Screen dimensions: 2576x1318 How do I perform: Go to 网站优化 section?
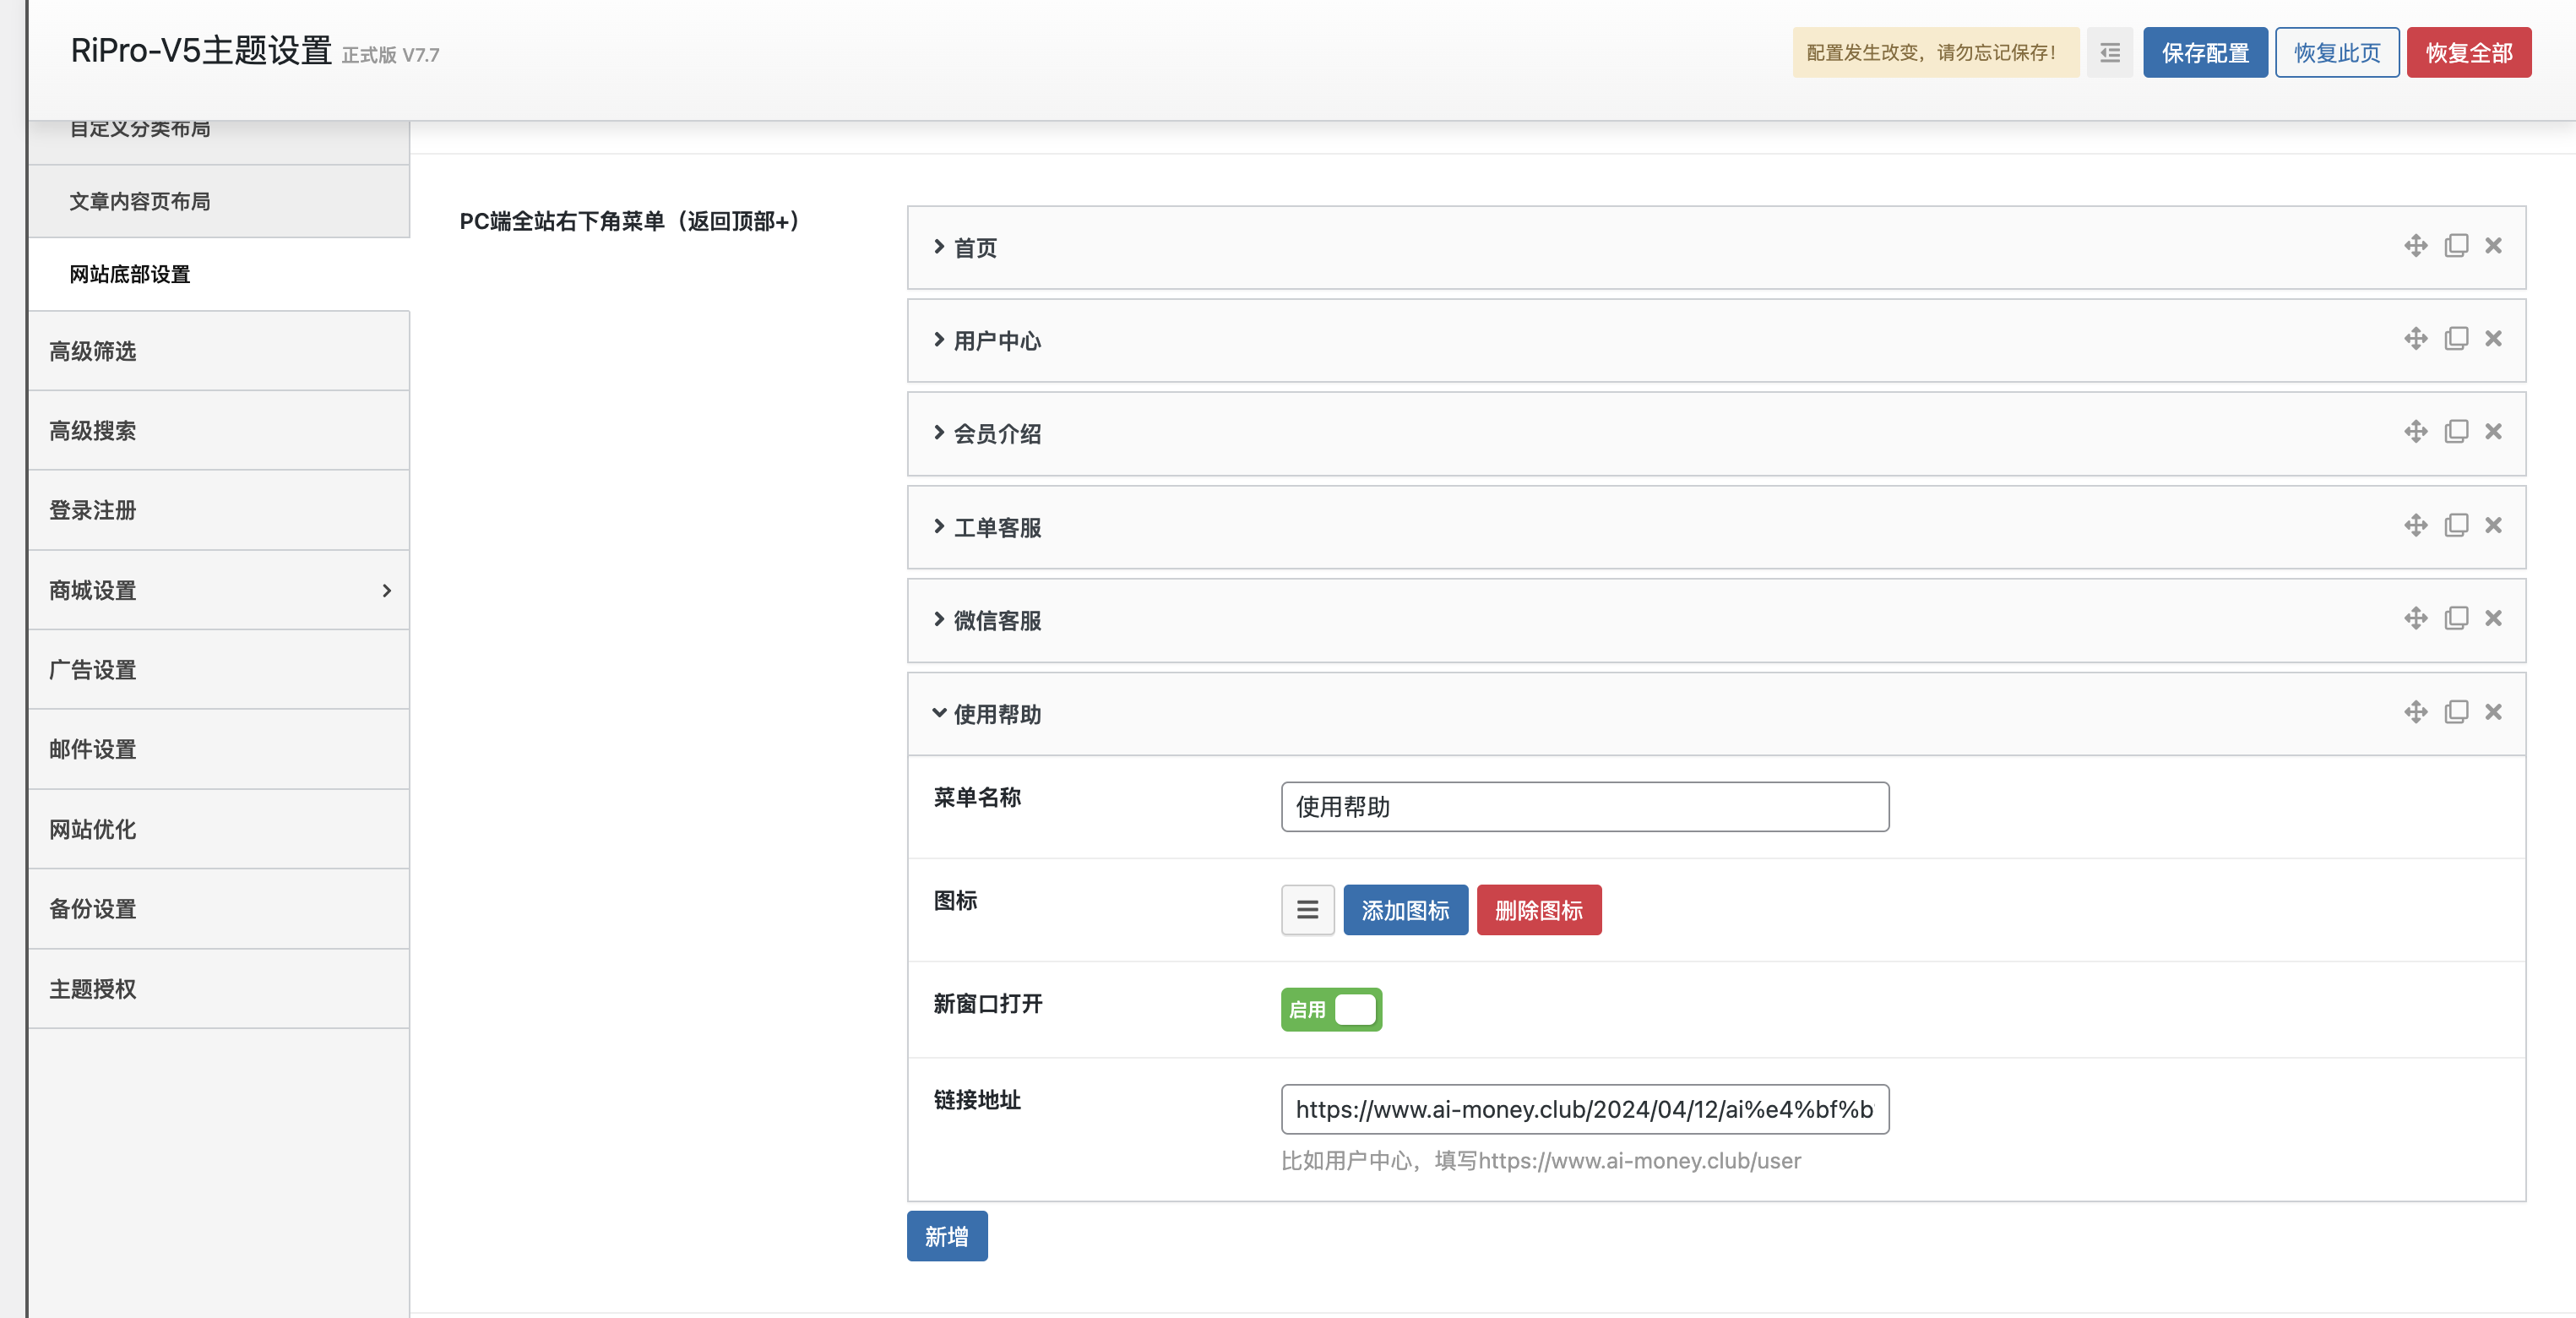(x=219, y=829)
